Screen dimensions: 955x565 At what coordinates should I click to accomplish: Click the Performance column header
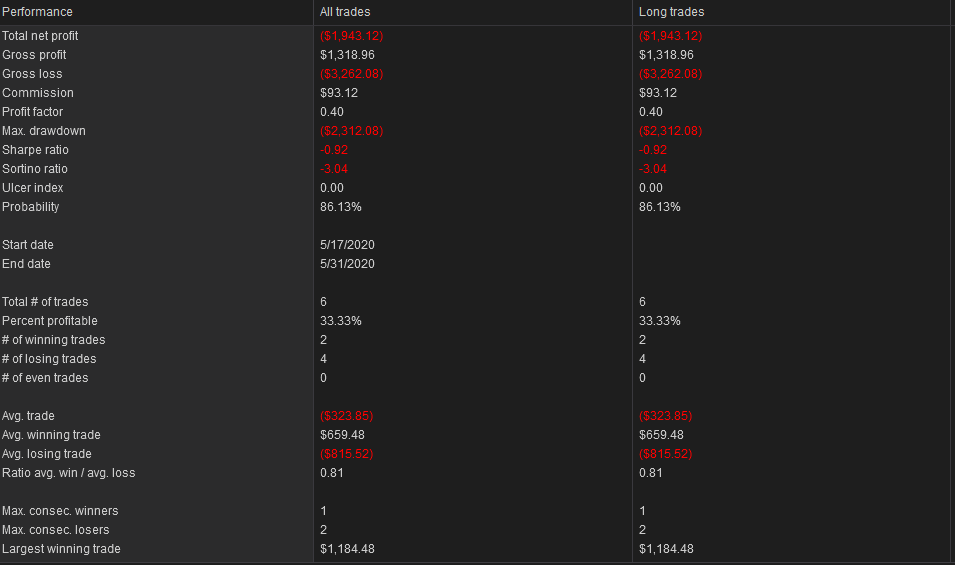coord(37,12)
